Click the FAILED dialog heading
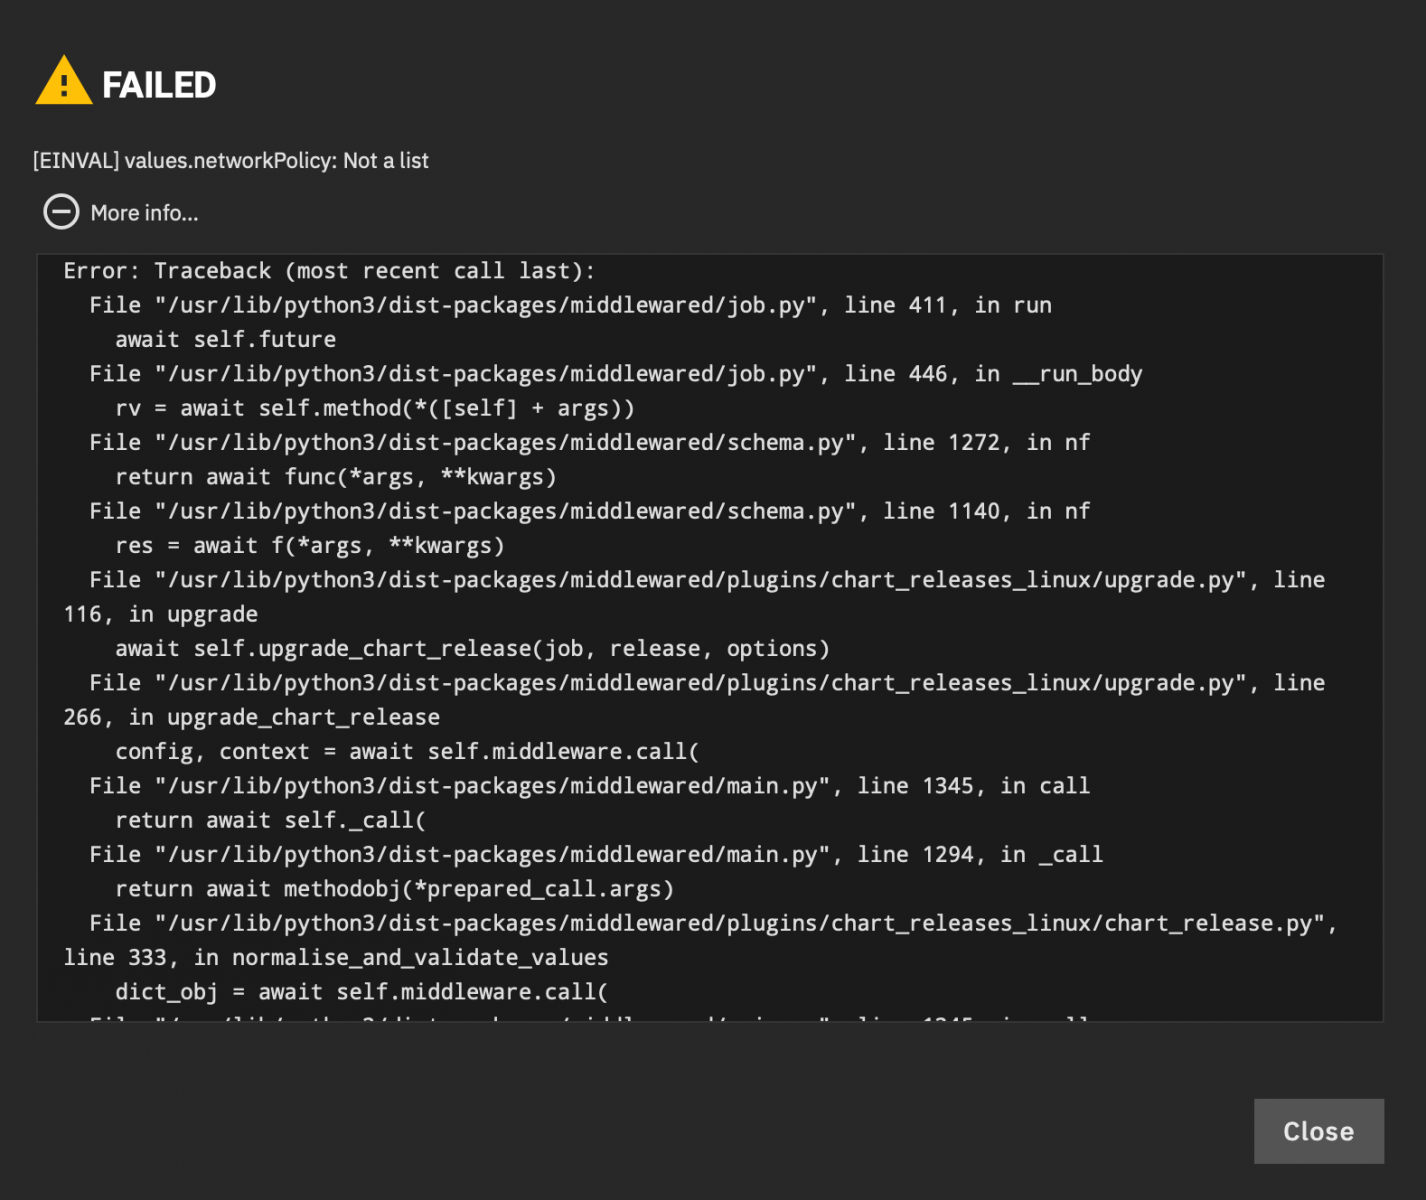Screen dimensions: 1426x1200 [x=159, y=85]
